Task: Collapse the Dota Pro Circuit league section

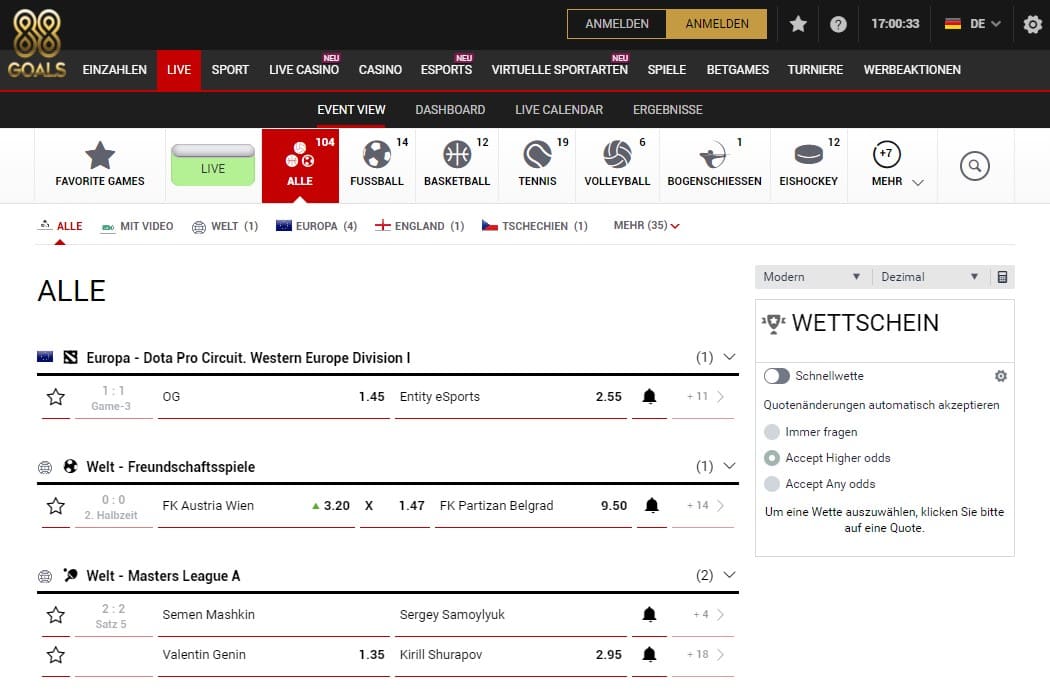Action: click(730, 357)
